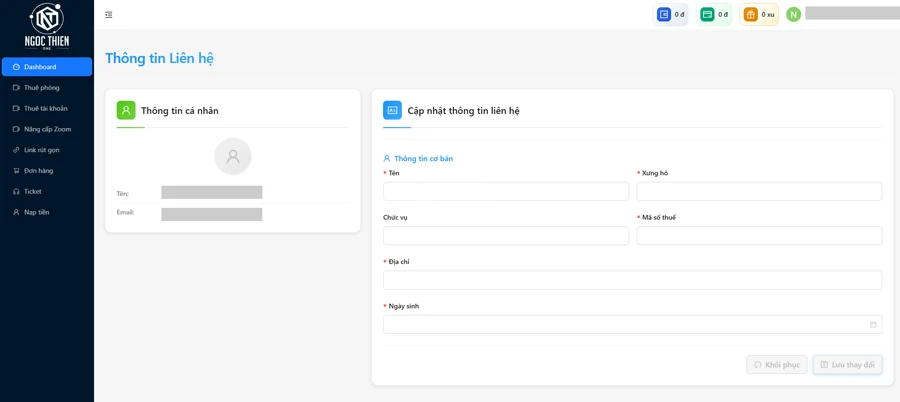
Task: Click the profile avatar placeholder
Action: tap(233, 157)
